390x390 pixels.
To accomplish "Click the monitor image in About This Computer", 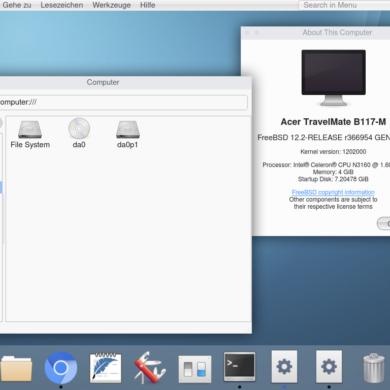I will coord(333,78).
